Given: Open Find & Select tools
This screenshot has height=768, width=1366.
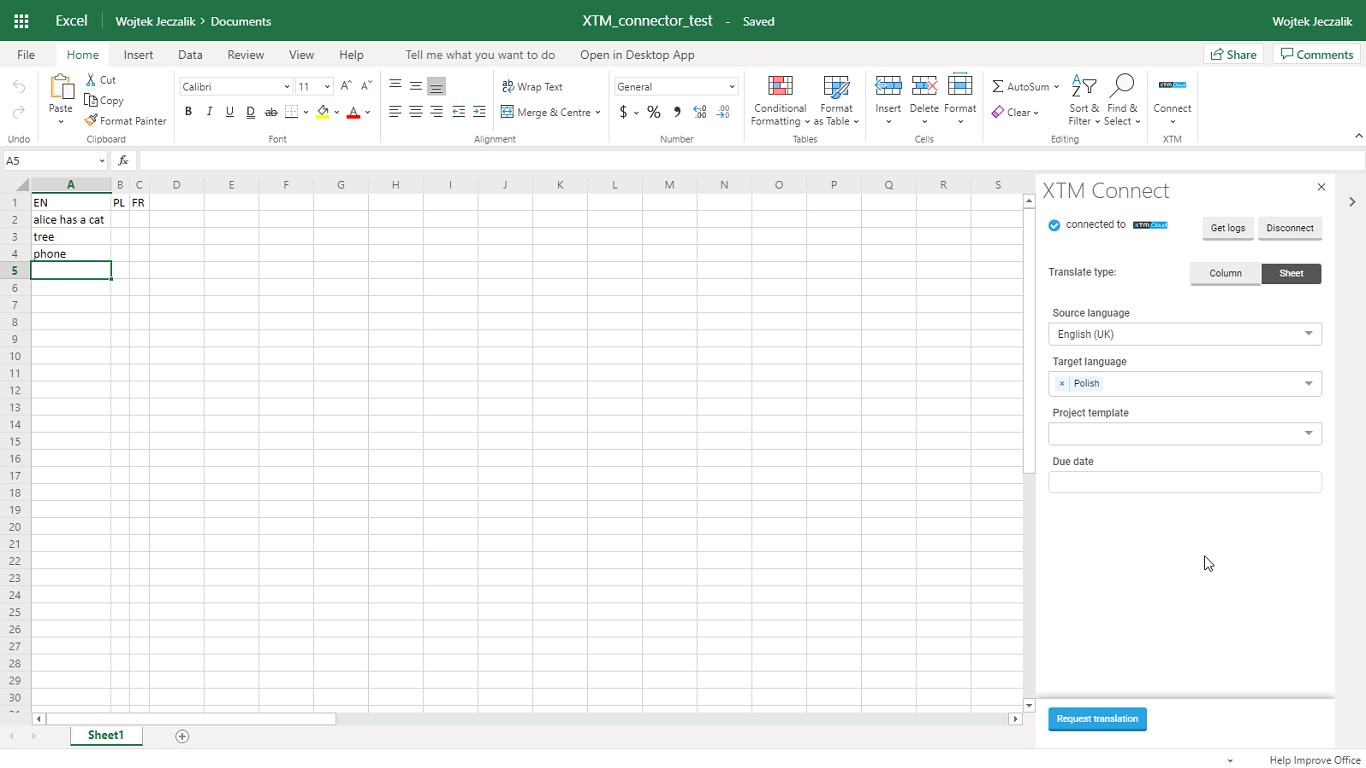Looking at the screenshot, I should click(1122, 100).
